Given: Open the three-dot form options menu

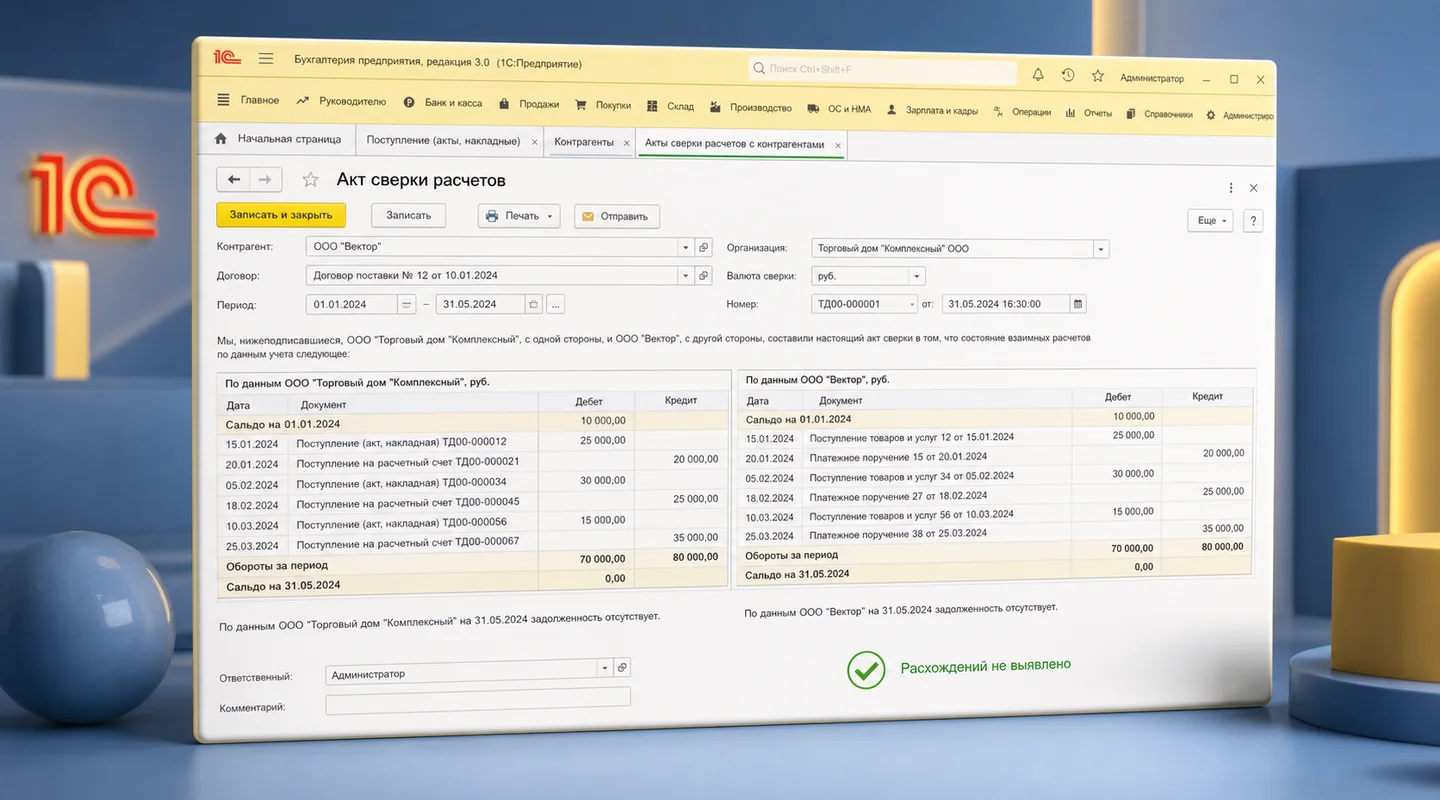Looking at the screenshot, I should [x=1230, y=188].
